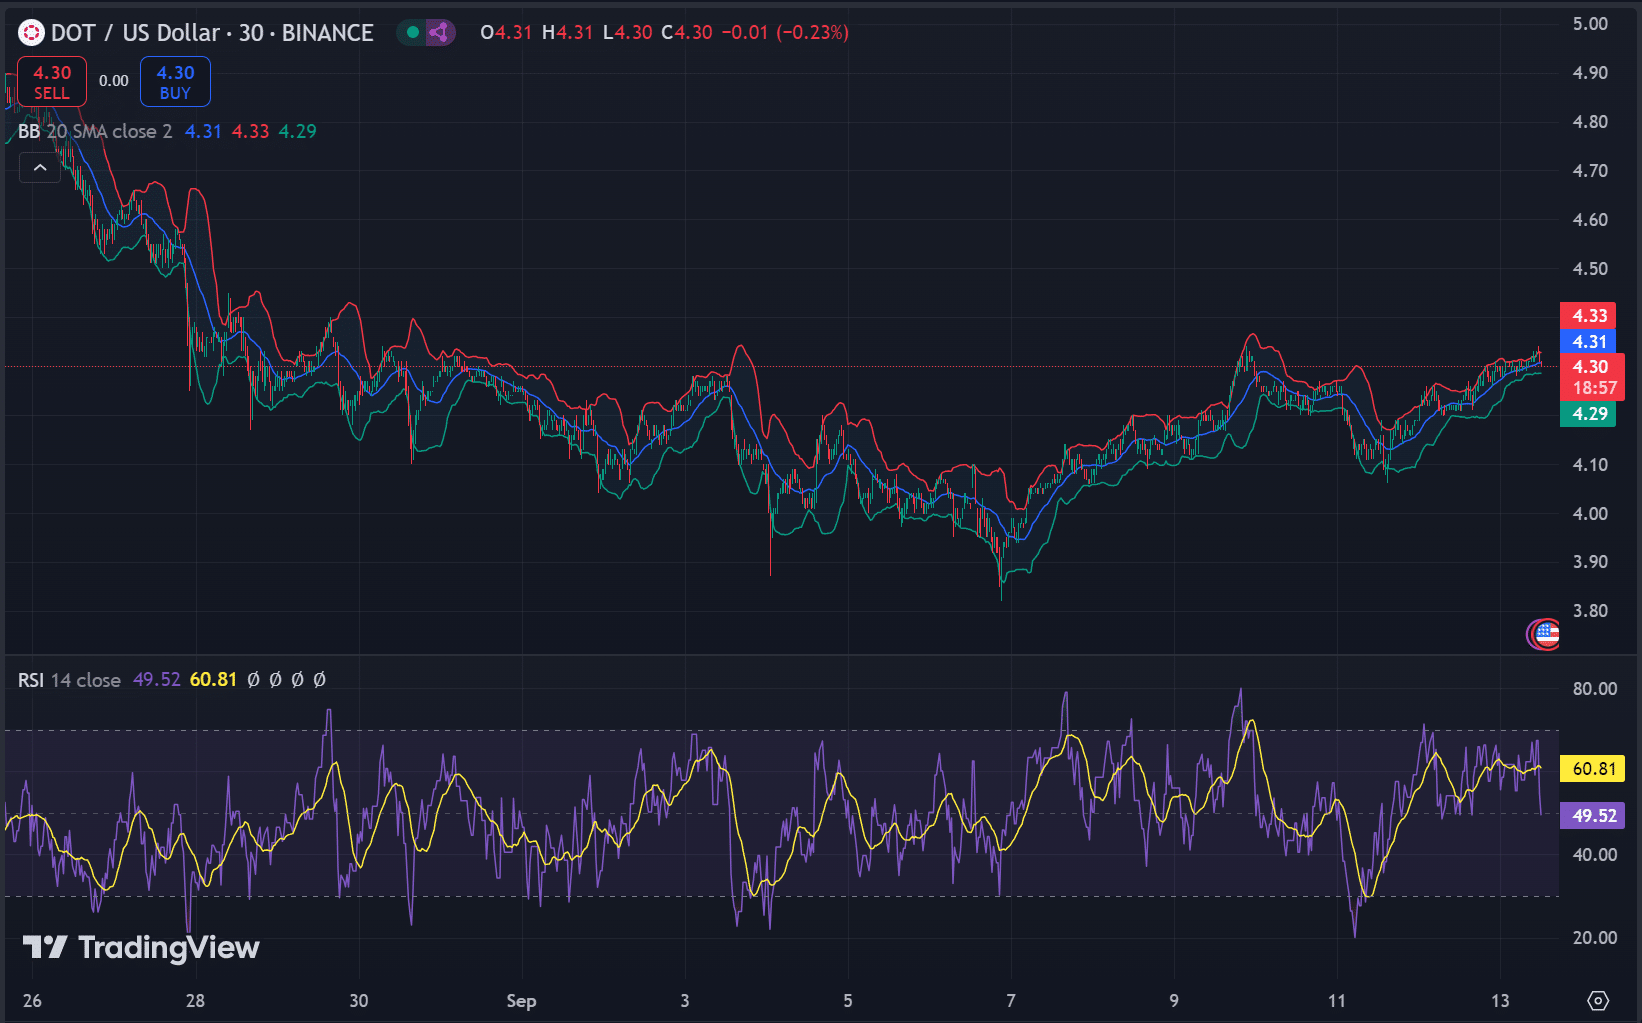Click the Sep month label on time axis
The width and height of the screenshot is (1642, 1023).
click(x=521, y=1001)
